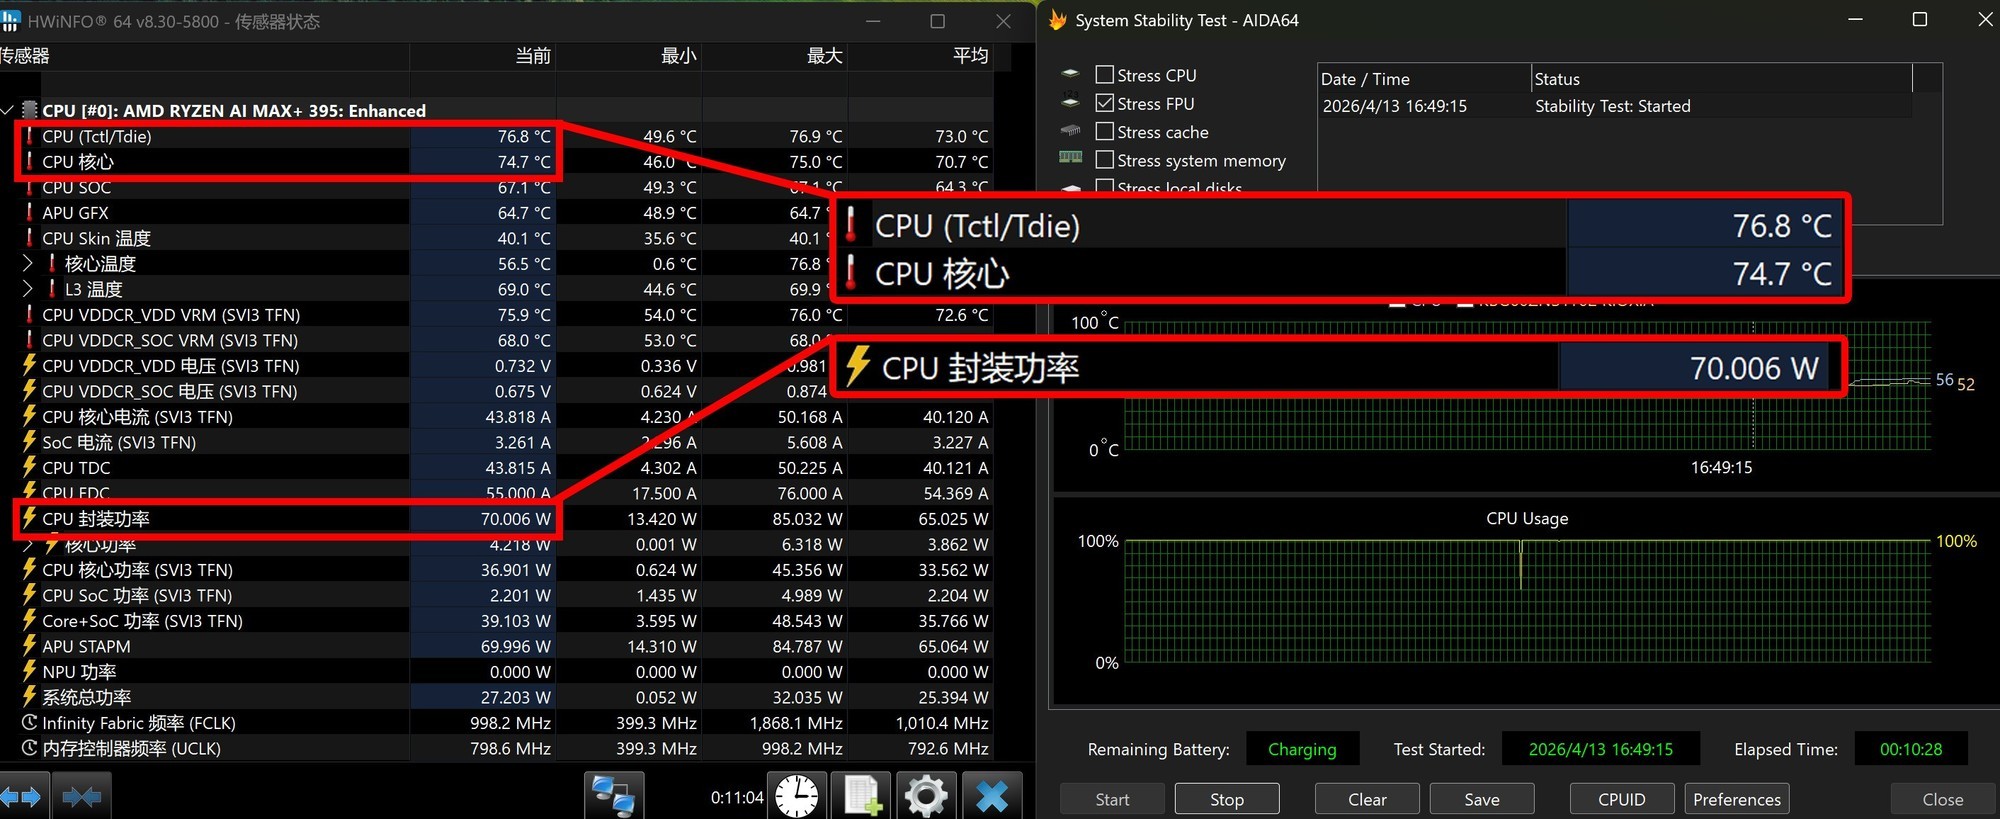The width and height of the screenshot is (2000, 819).
Task: Enable the Stress CPU checkbox
Action: coord(1105,75)
